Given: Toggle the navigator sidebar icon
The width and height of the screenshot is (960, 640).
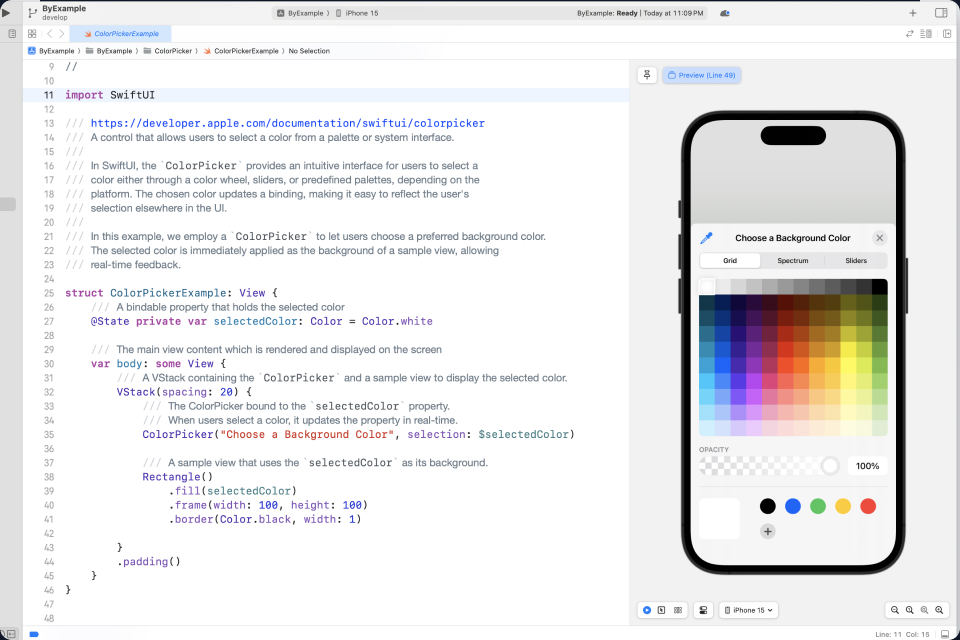Looking at the screenshot, I should pos(12,34).
